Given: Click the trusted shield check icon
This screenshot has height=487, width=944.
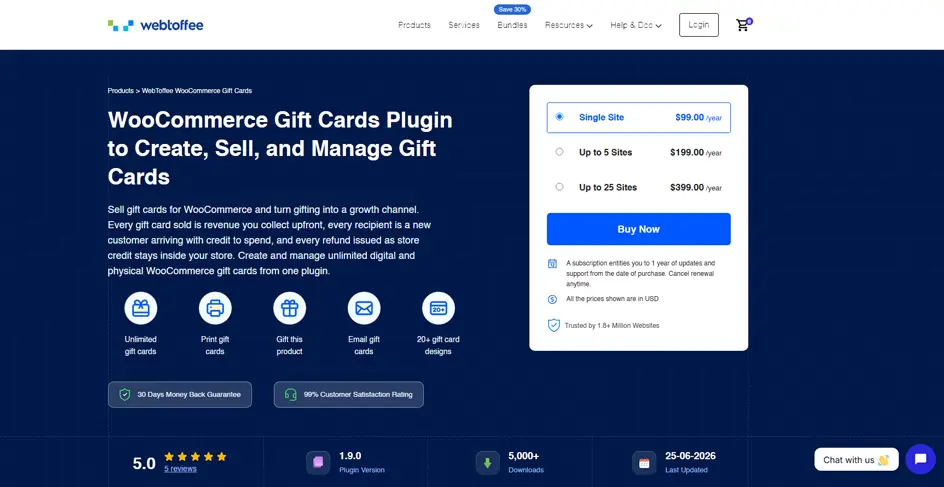Looking at the screenshot, I should [x=553, y=326].
